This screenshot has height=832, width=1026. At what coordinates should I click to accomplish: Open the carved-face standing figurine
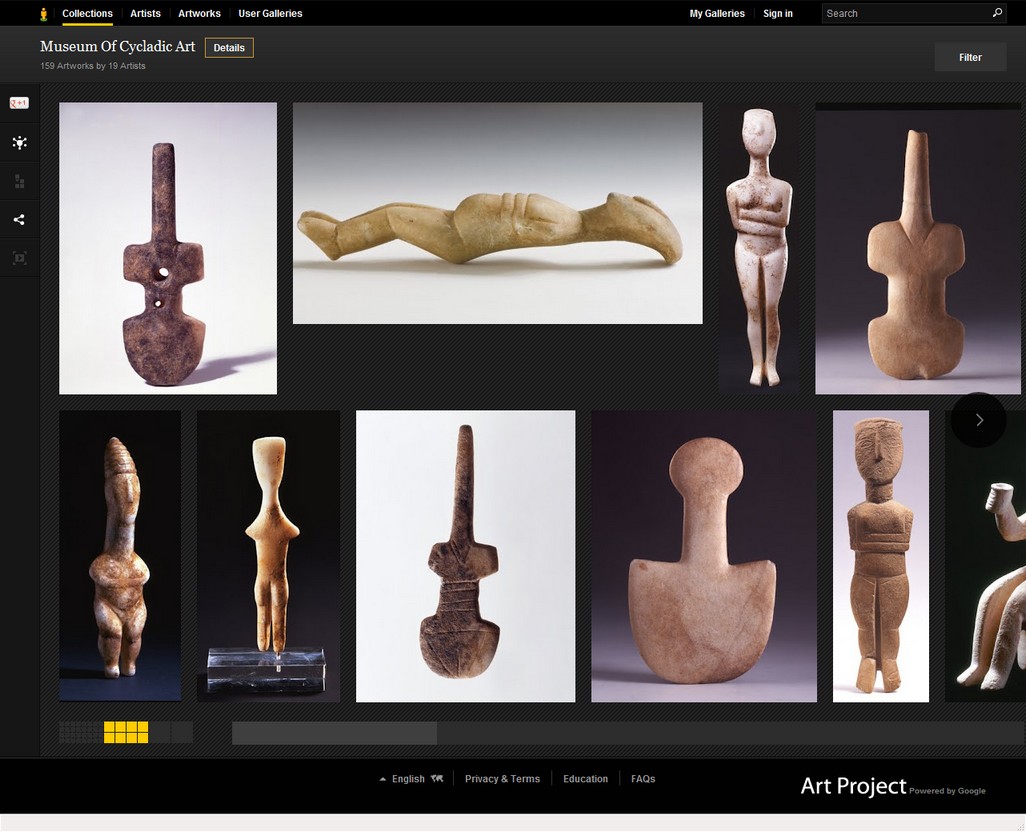click(x=881, y=556)
